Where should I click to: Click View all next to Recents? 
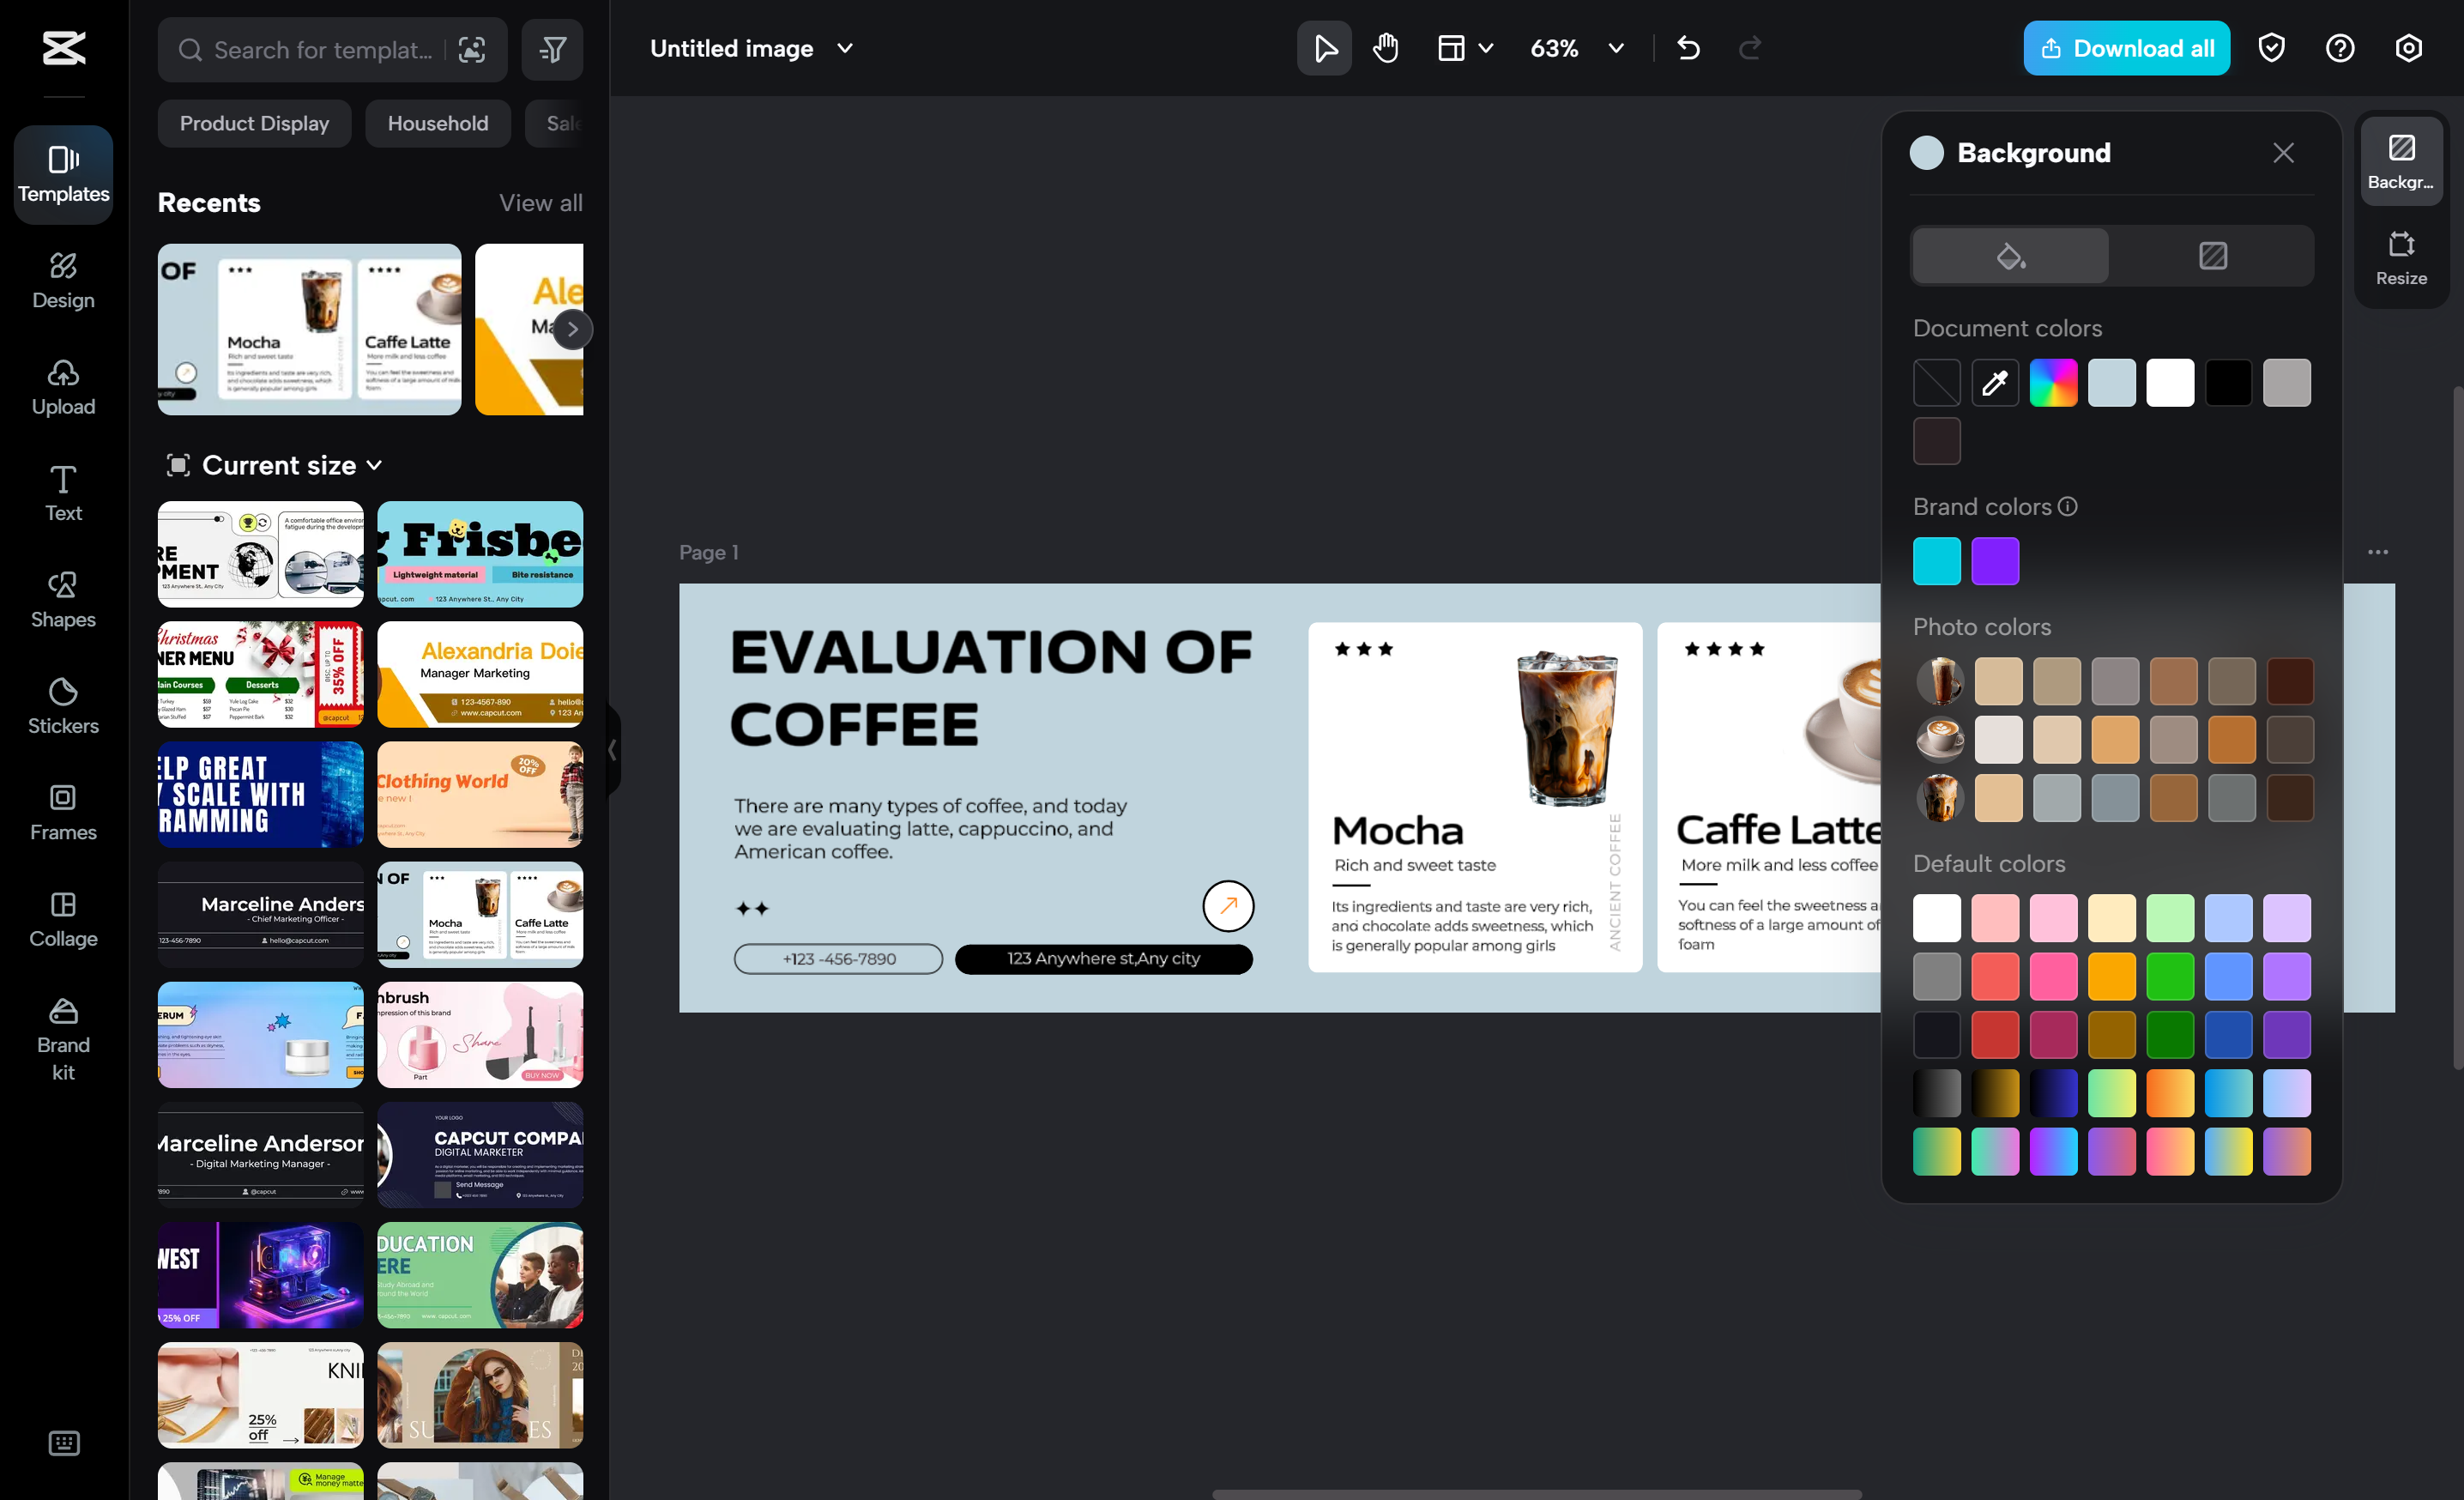(x=540, y=202)
